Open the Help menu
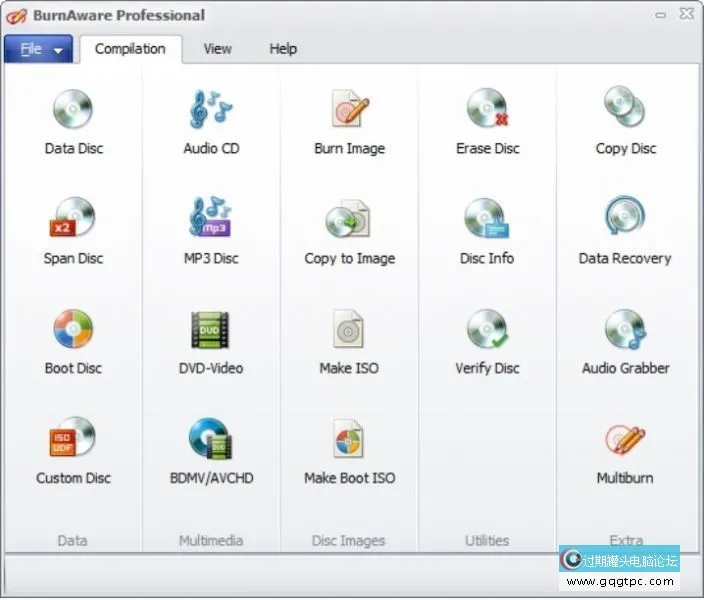Screen dimensions: 704x600 (283, 49)
